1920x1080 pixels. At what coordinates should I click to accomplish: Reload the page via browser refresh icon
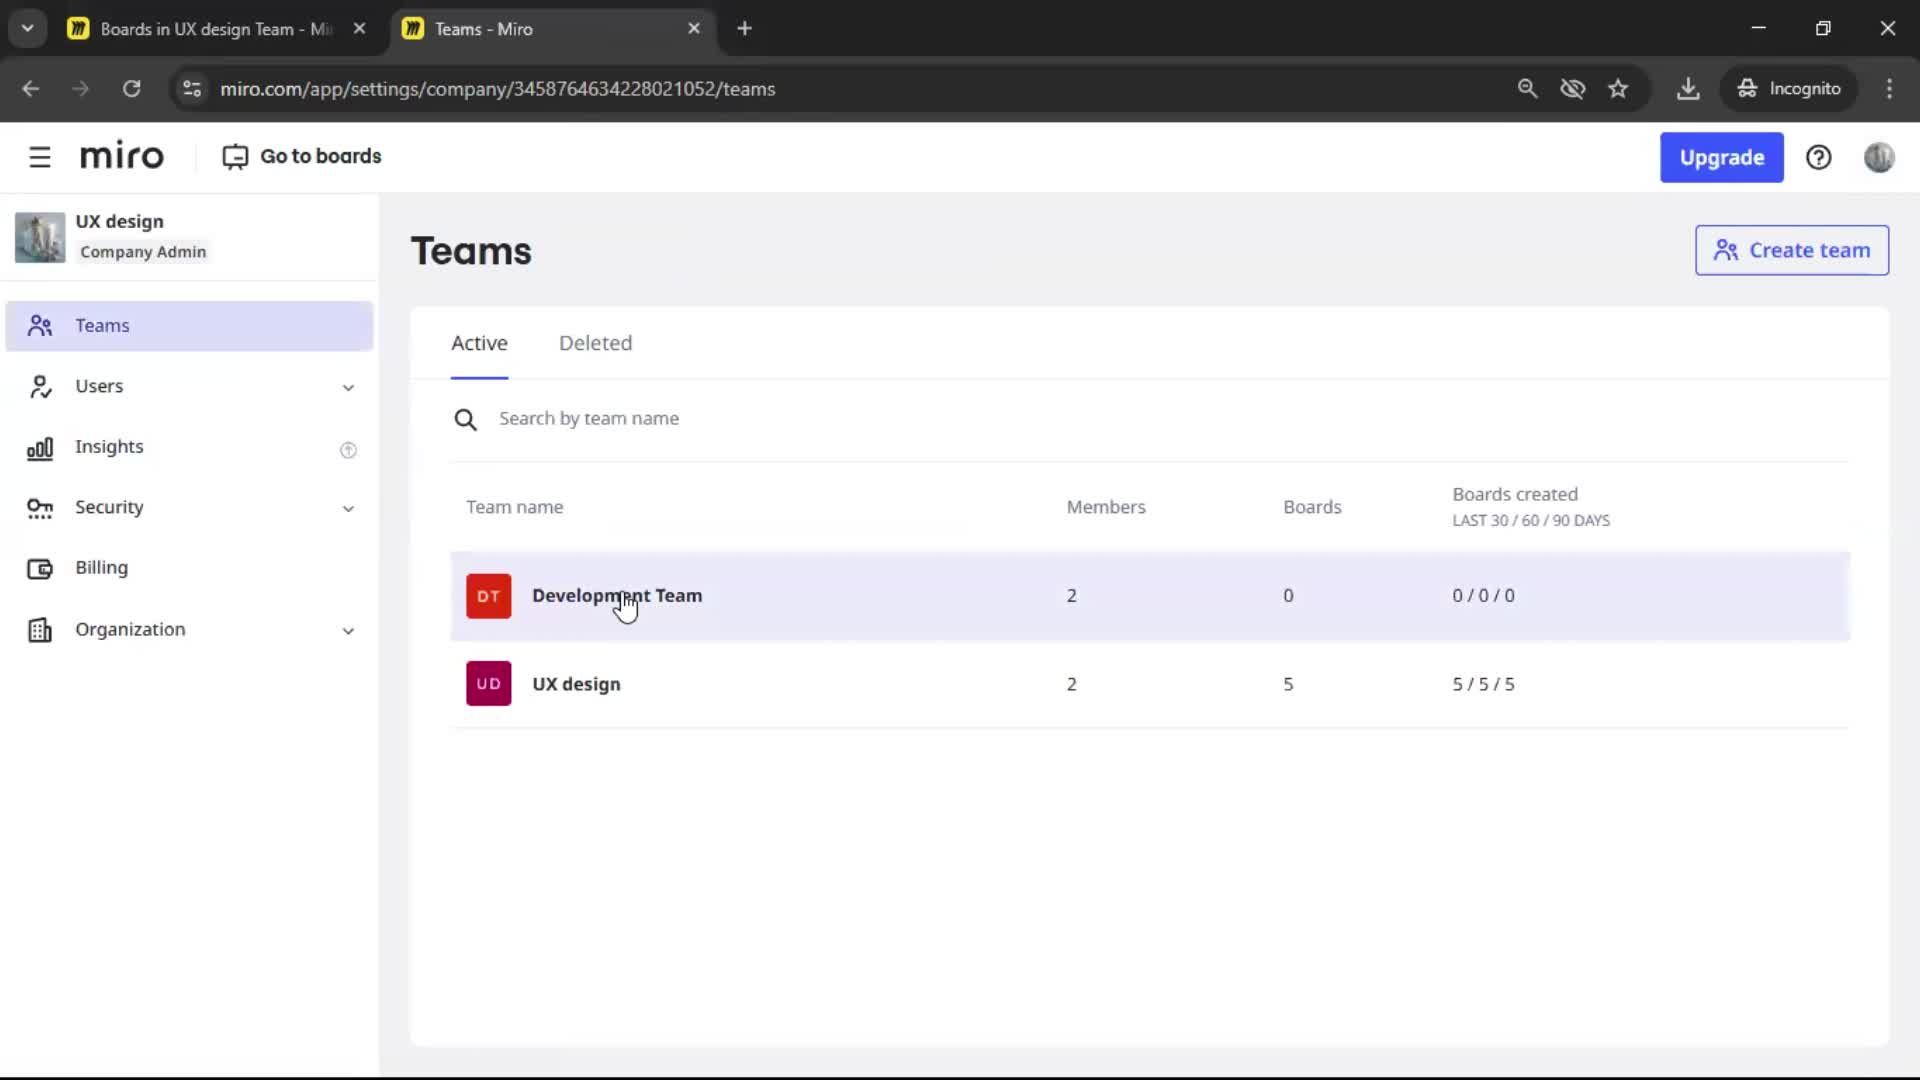click(131, 89)
